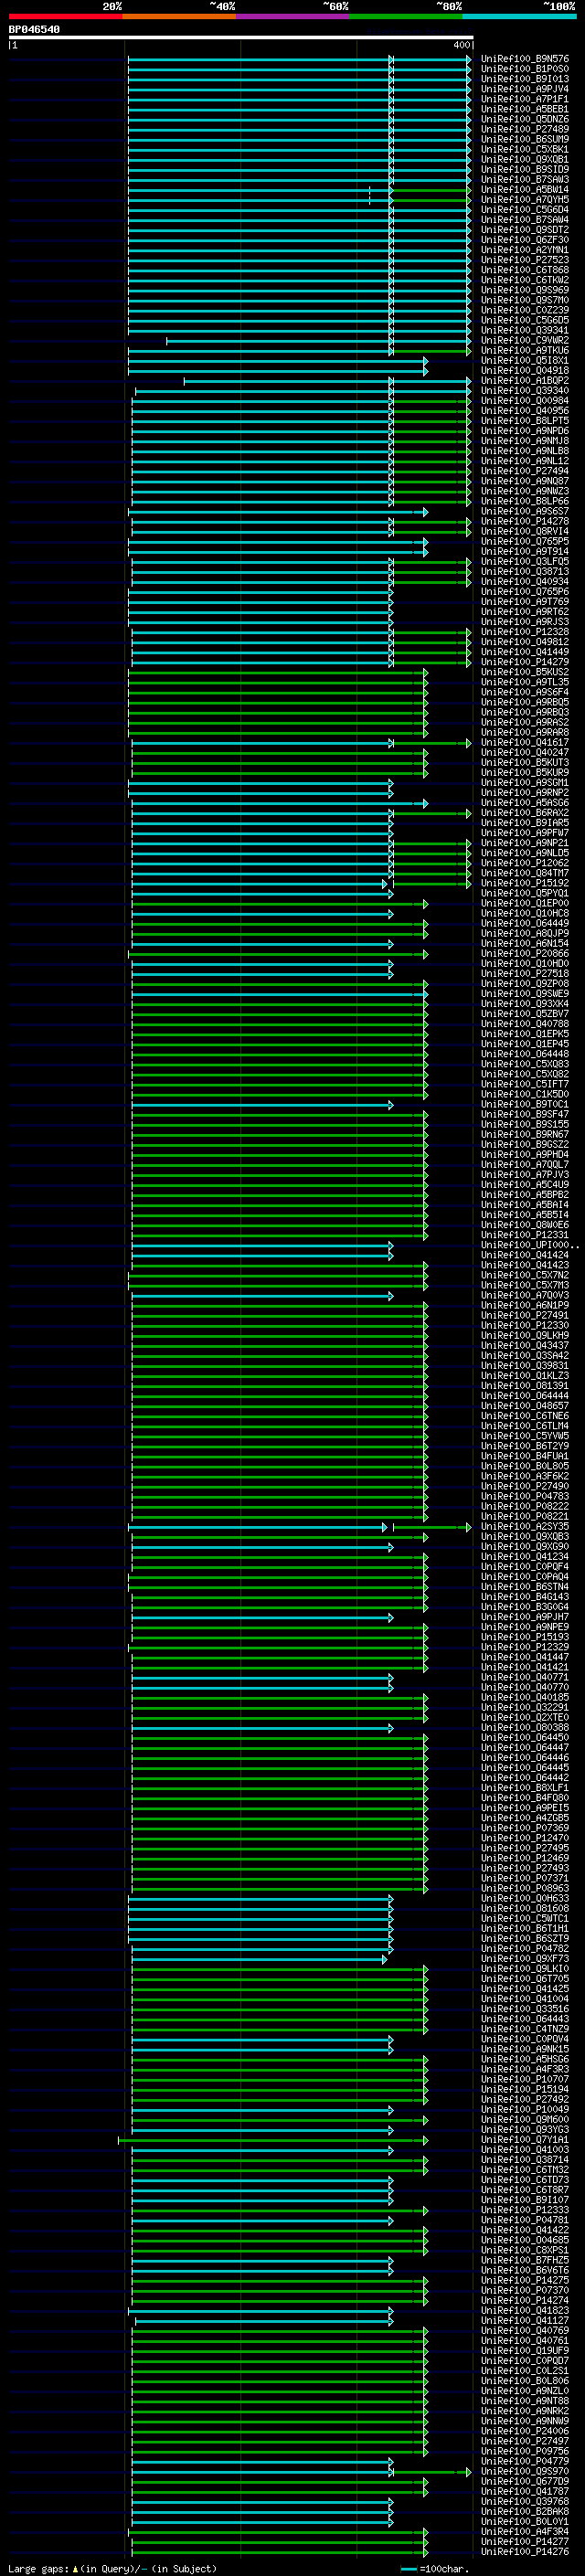This screenshot has width=585, height=2576.
Task: Select hit UniRef100_Q9S970
Action: pos(525,2471)
